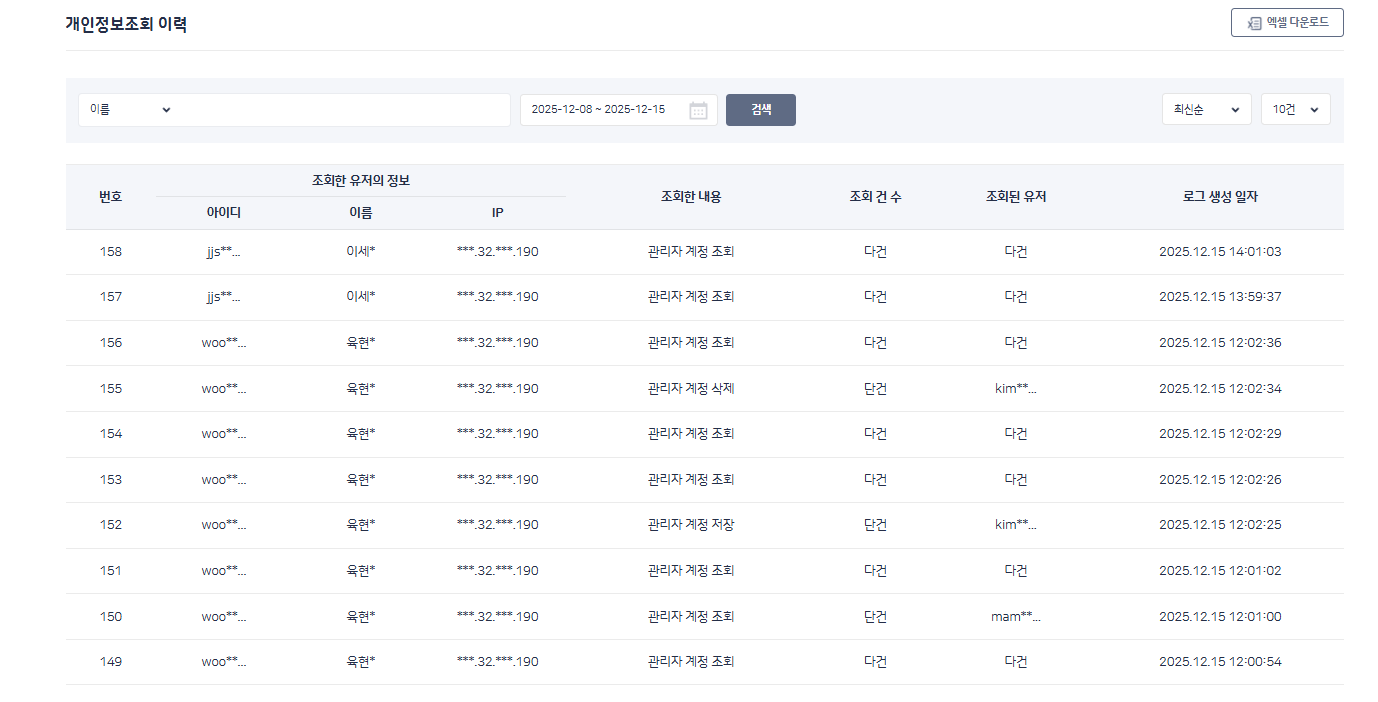Select log row number 149
Screen dimensions: 1378x702
(111, 662)
